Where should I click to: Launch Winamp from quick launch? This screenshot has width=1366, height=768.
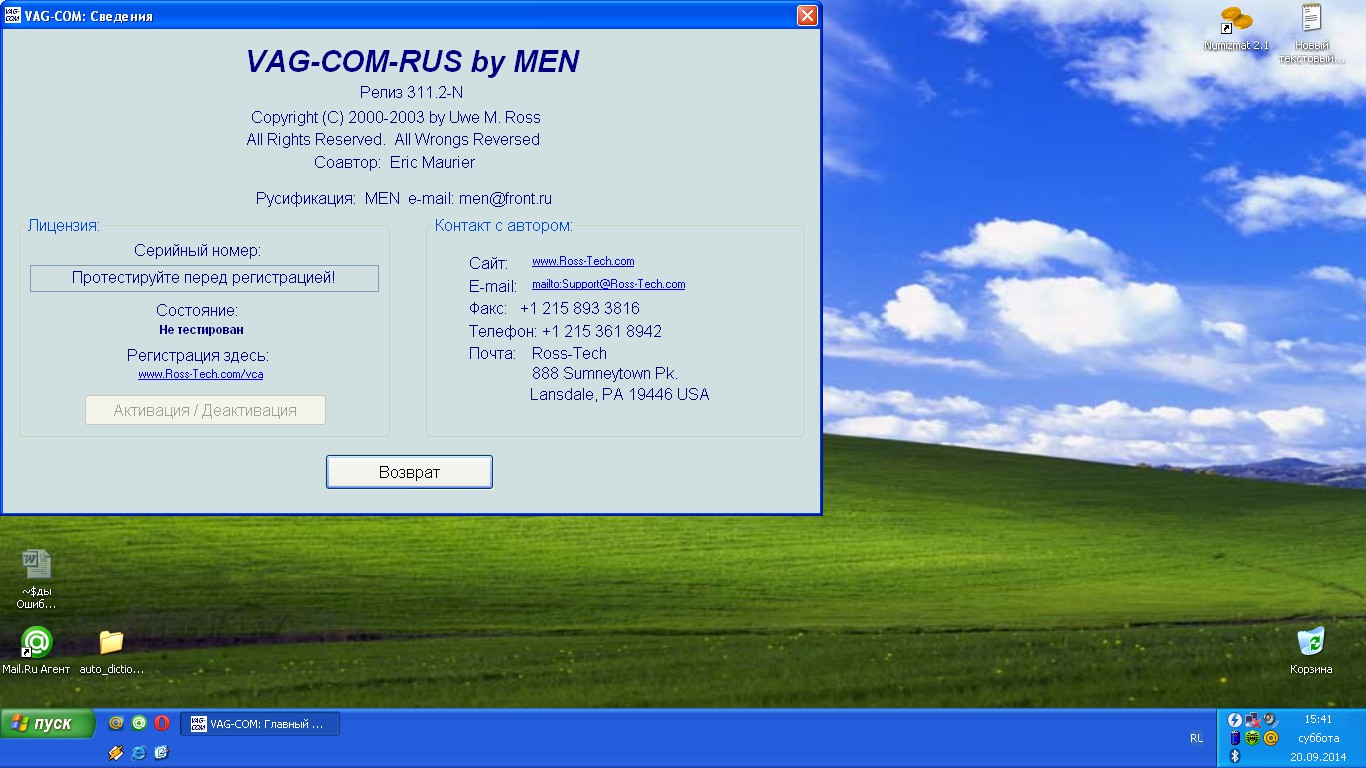[116, 752]
